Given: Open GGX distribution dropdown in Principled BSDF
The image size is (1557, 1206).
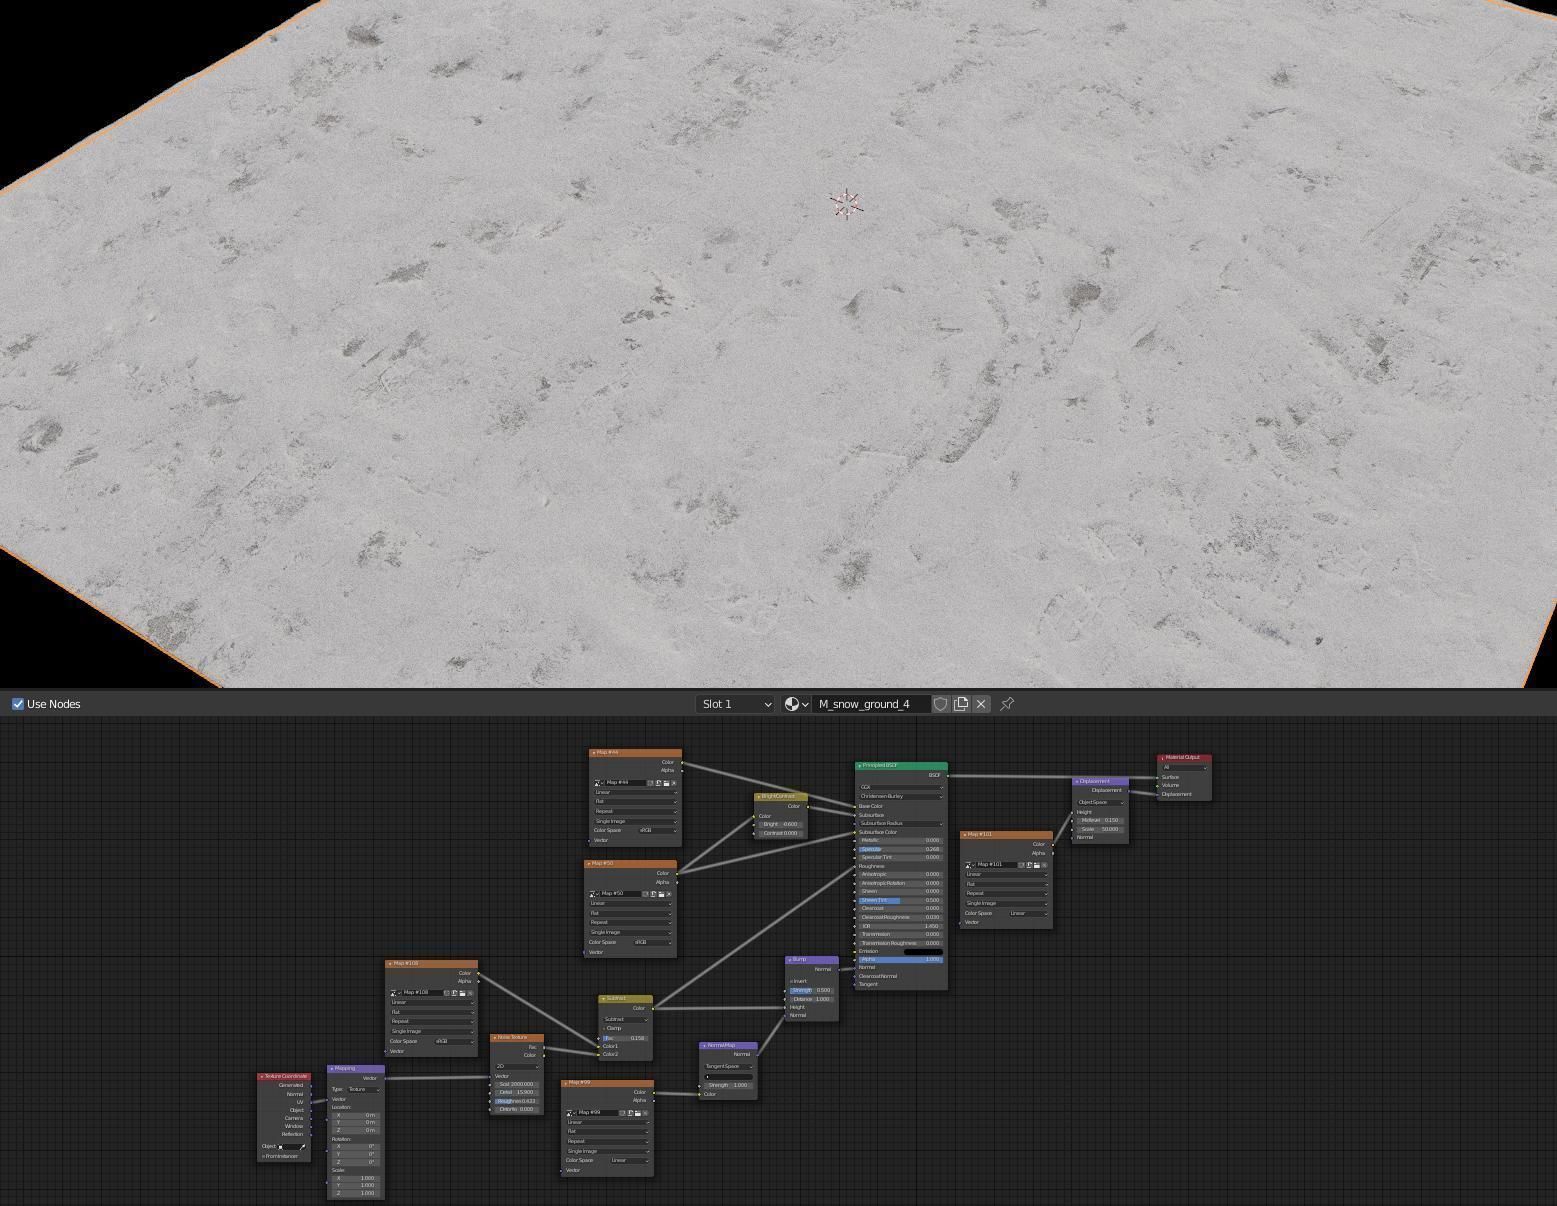Looking at the screenshot, I should 900,787.
